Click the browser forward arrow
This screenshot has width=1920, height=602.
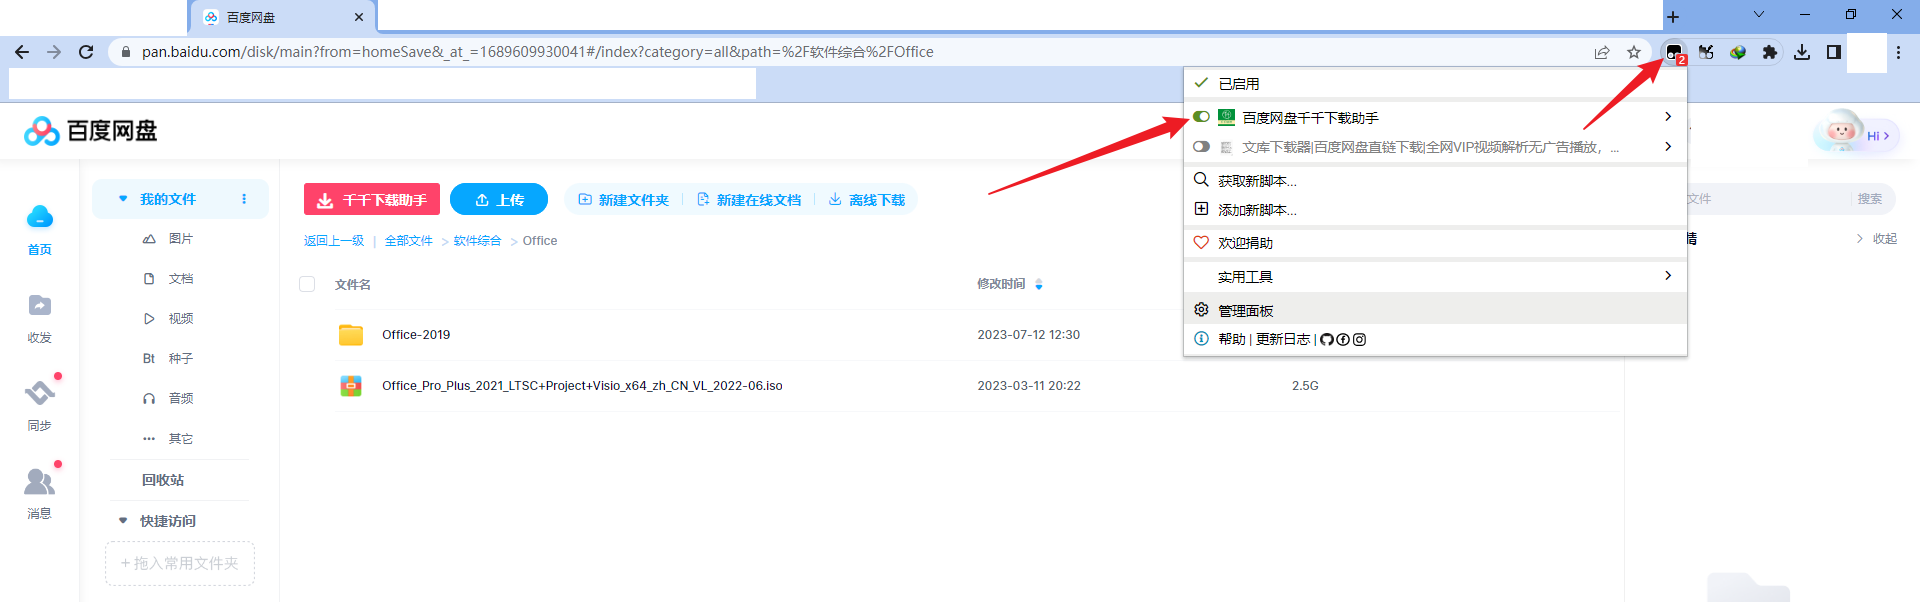[54, 52]
